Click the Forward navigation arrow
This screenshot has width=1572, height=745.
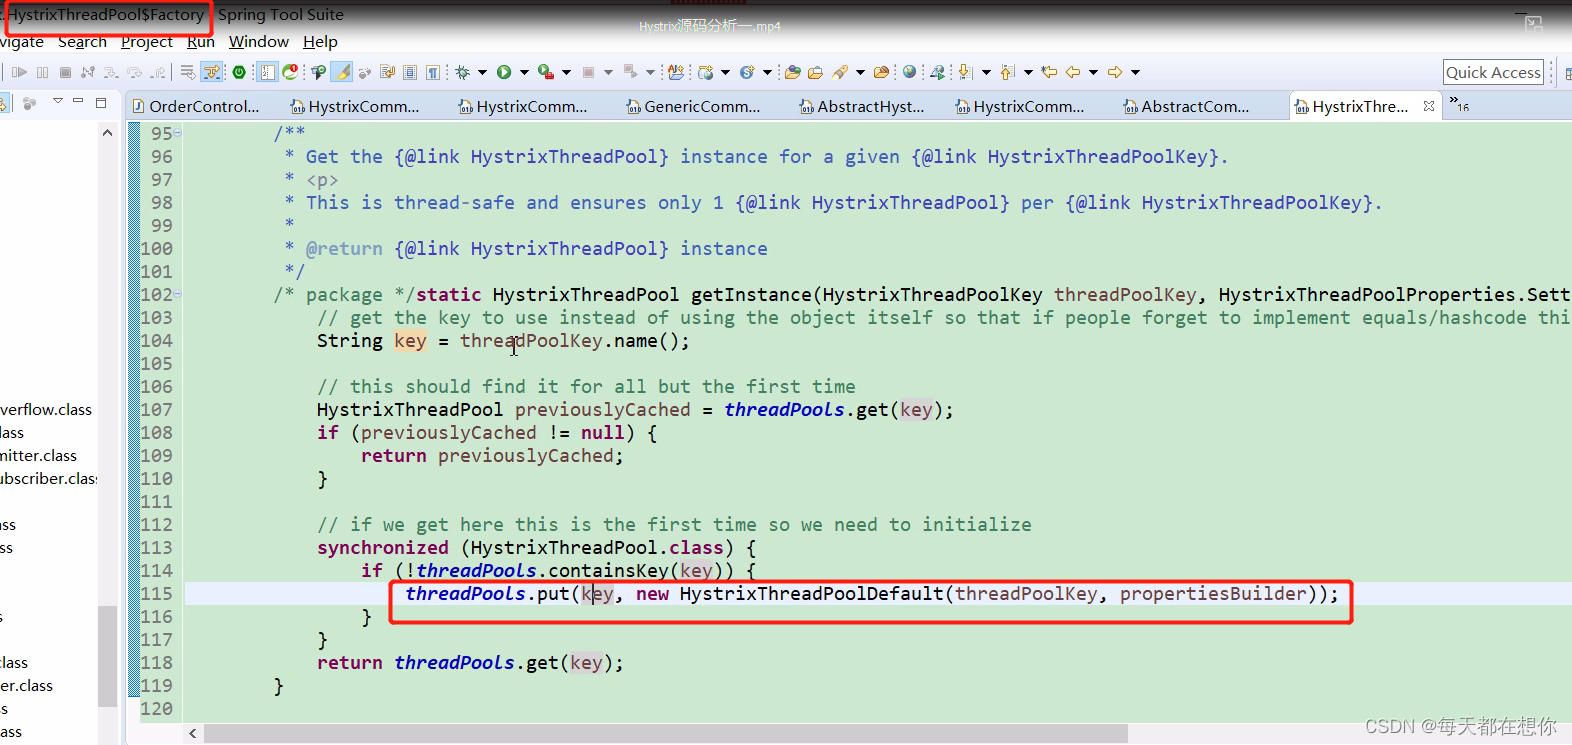(1115, 72)
